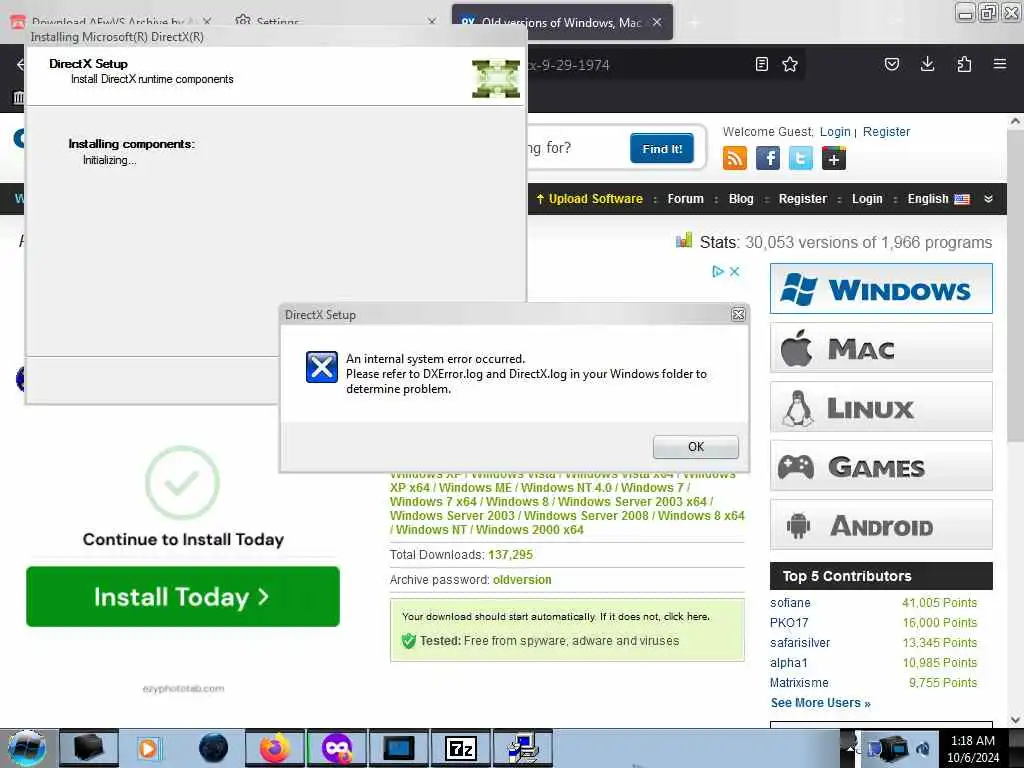Image resolution: width=1024 pixels, height=768 pixels.
Task: Open the media player taskbar icon
Action: coord(148,748)
